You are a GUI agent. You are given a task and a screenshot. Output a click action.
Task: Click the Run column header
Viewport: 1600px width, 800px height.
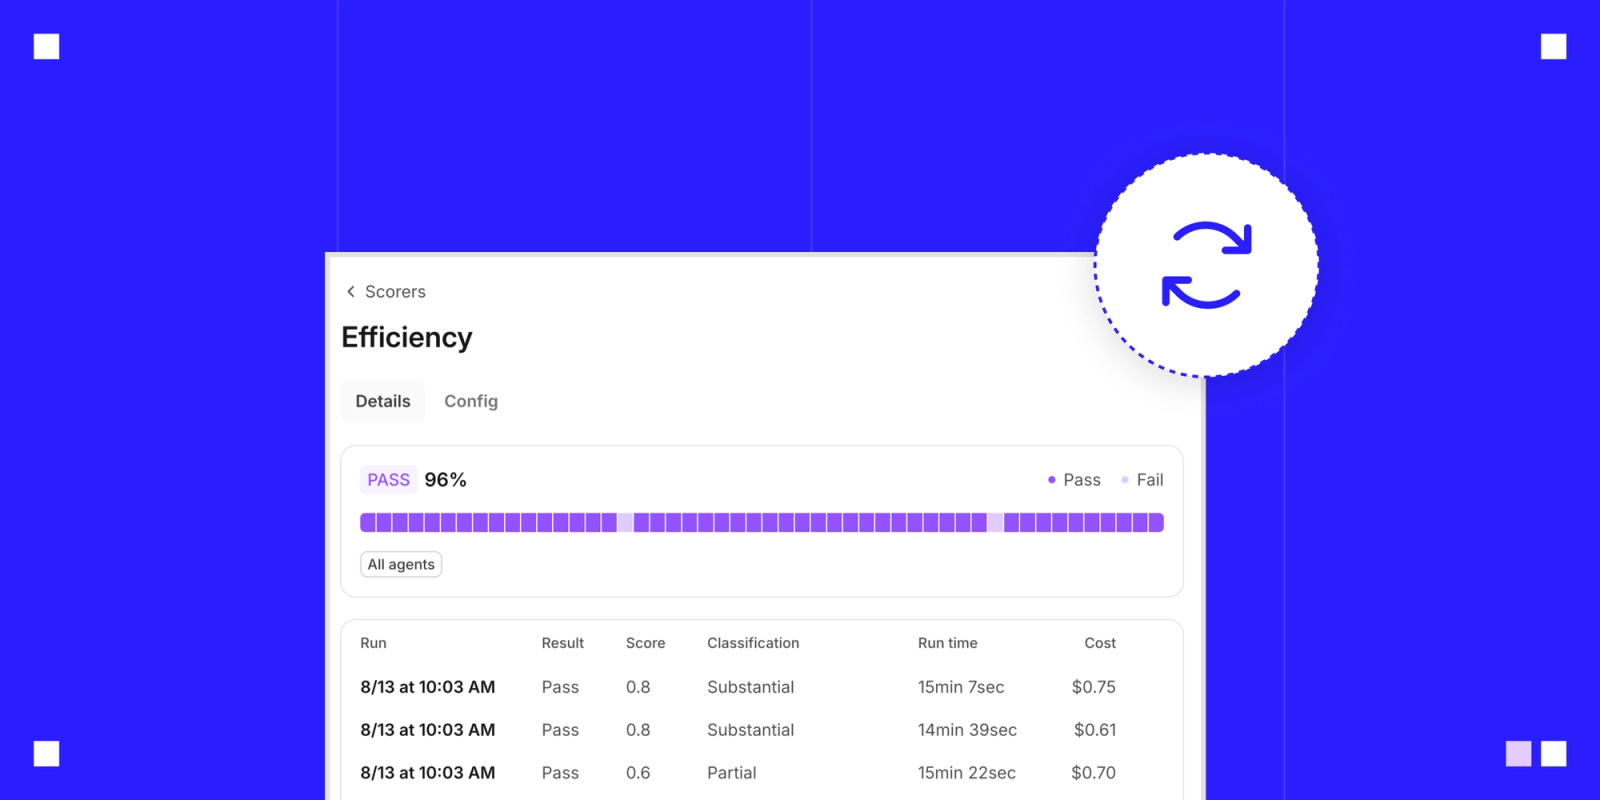373,643
